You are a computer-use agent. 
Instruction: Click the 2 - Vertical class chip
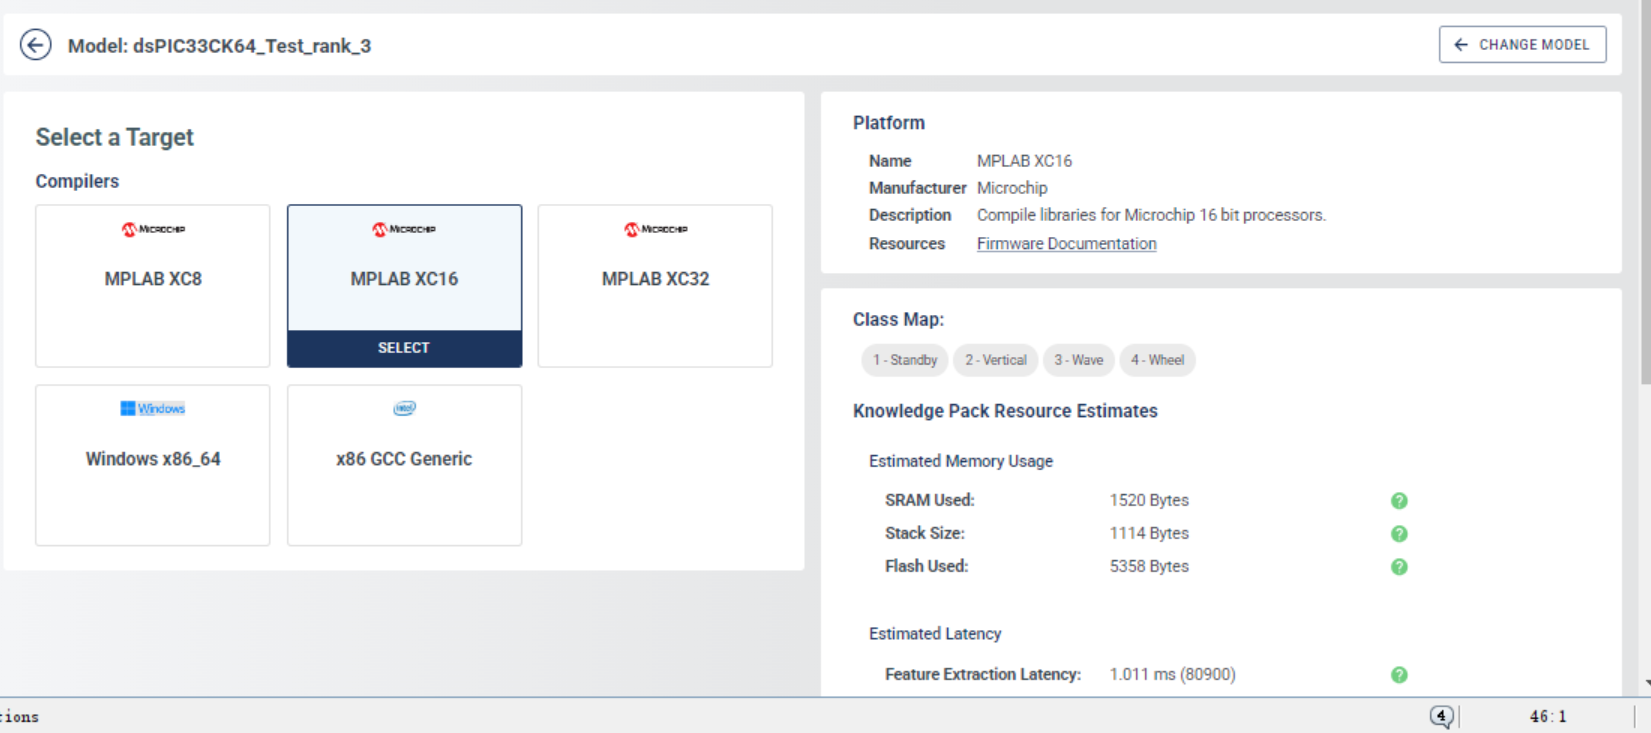coord(995,360)
